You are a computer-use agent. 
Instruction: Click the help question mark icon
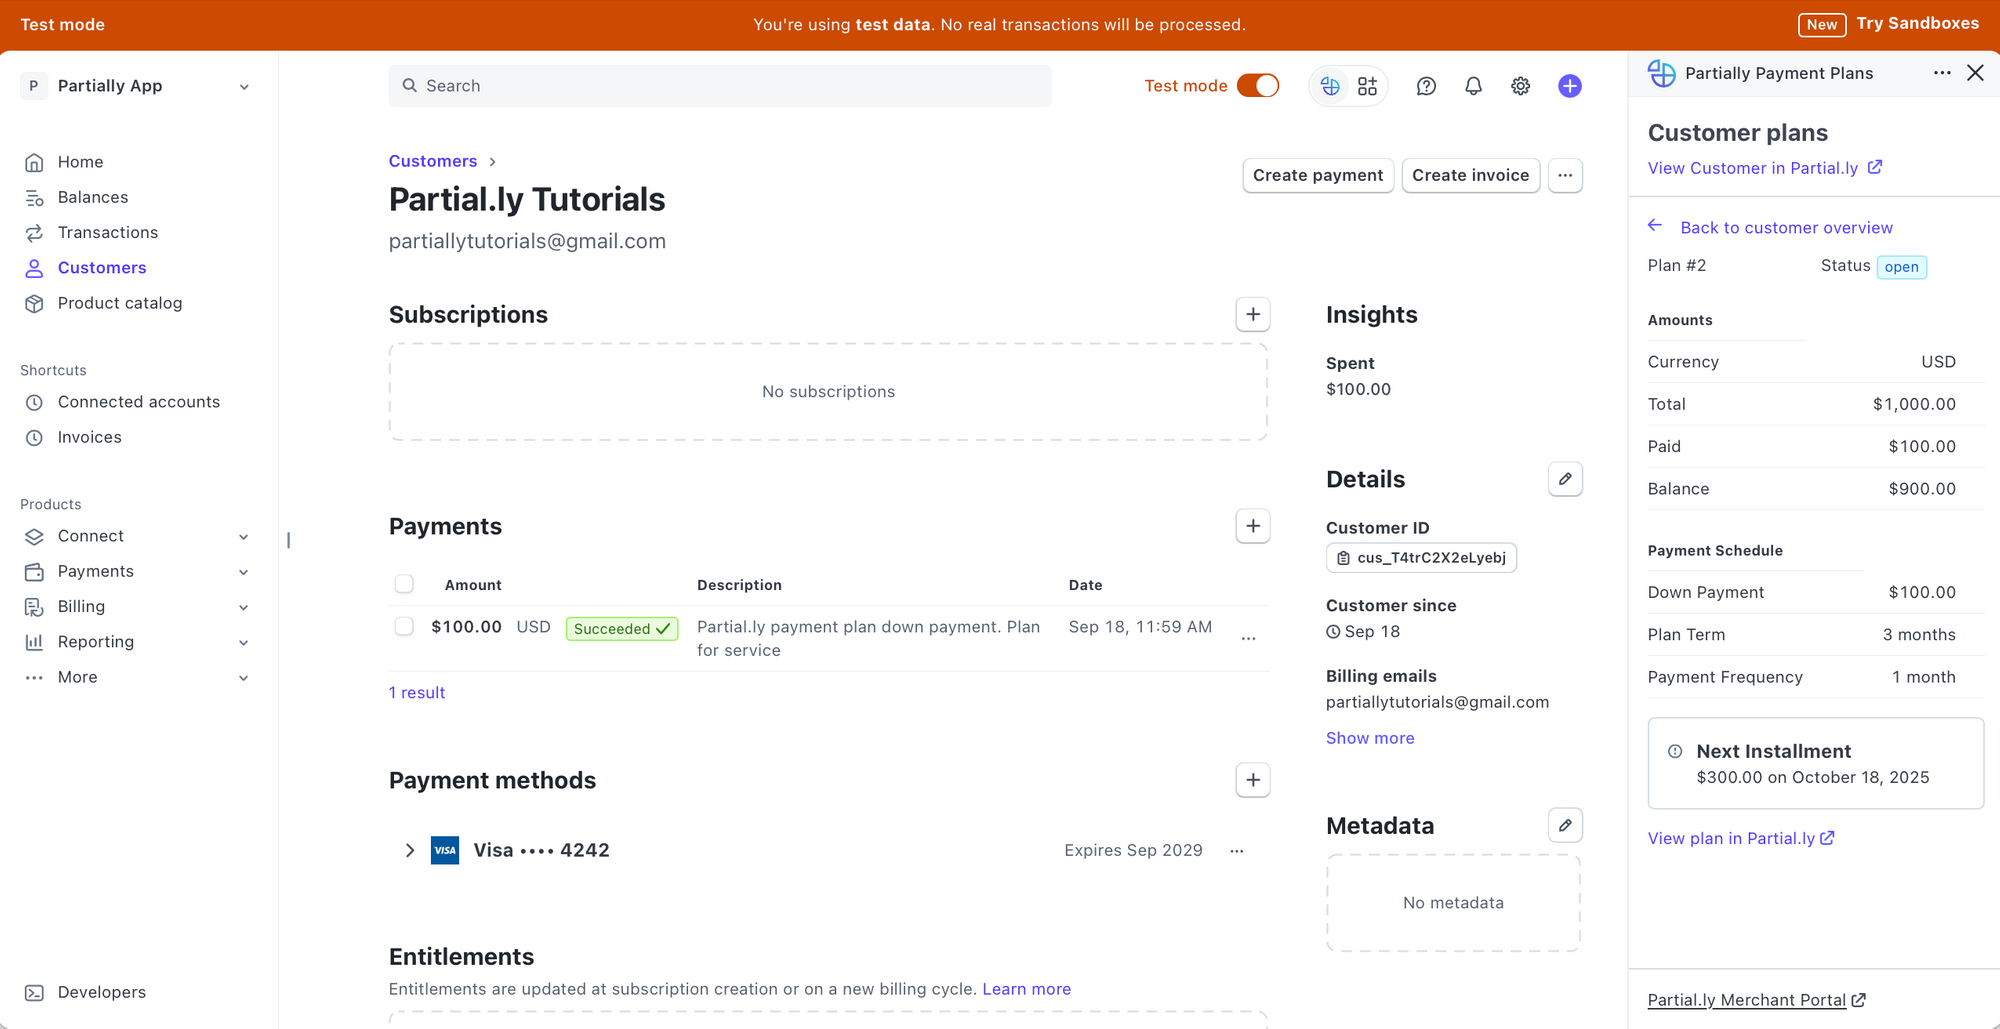point(1426,86)
